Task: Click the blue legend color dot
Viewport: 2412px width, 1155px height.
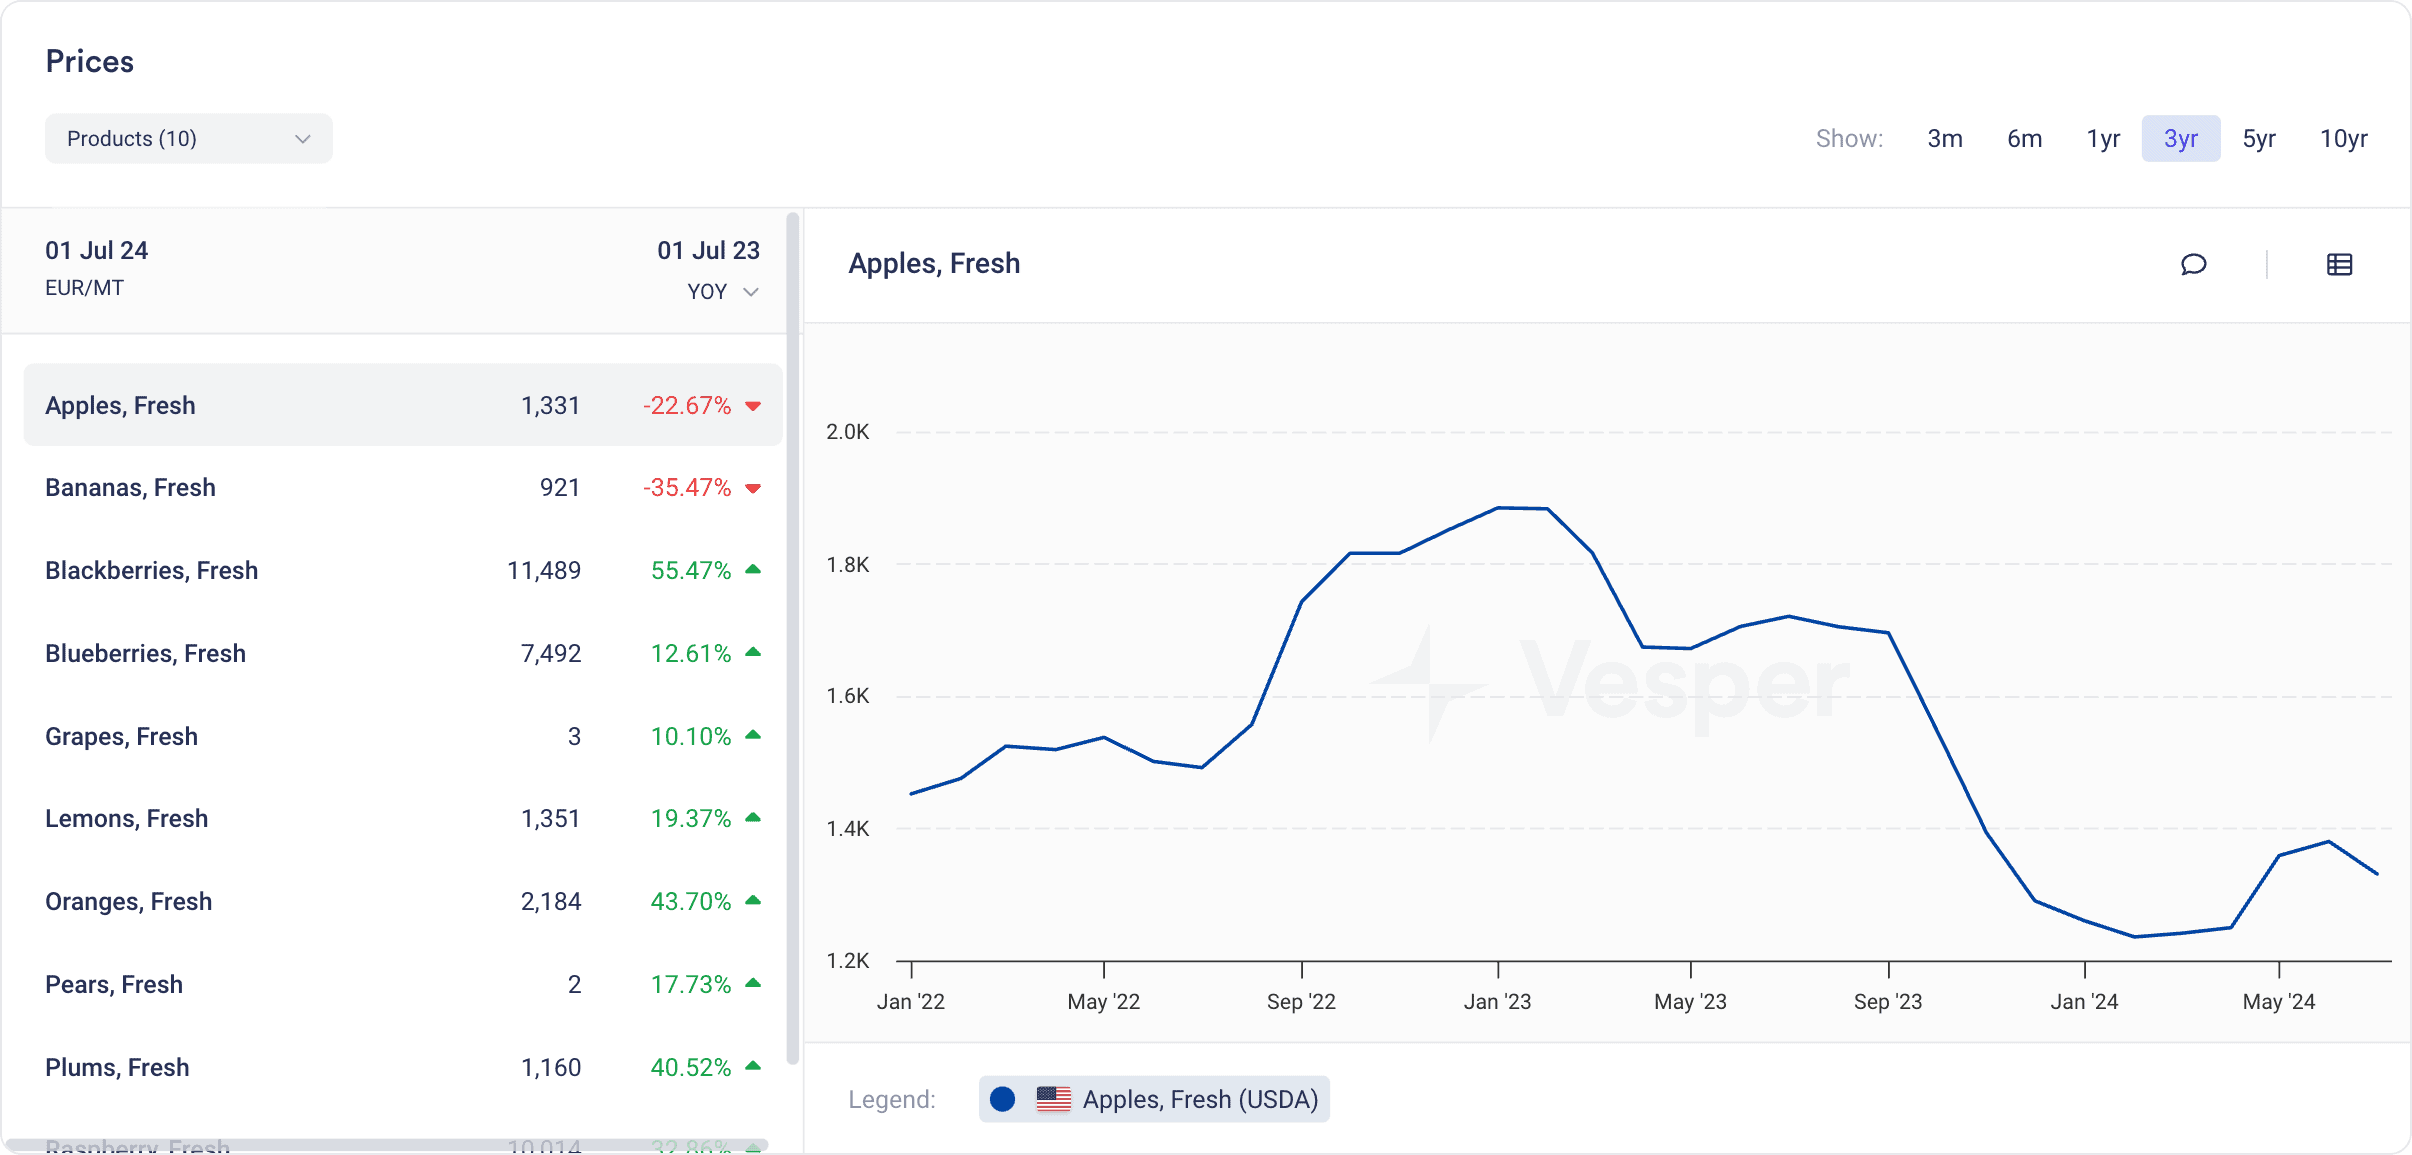Action: point(1002,1099)
